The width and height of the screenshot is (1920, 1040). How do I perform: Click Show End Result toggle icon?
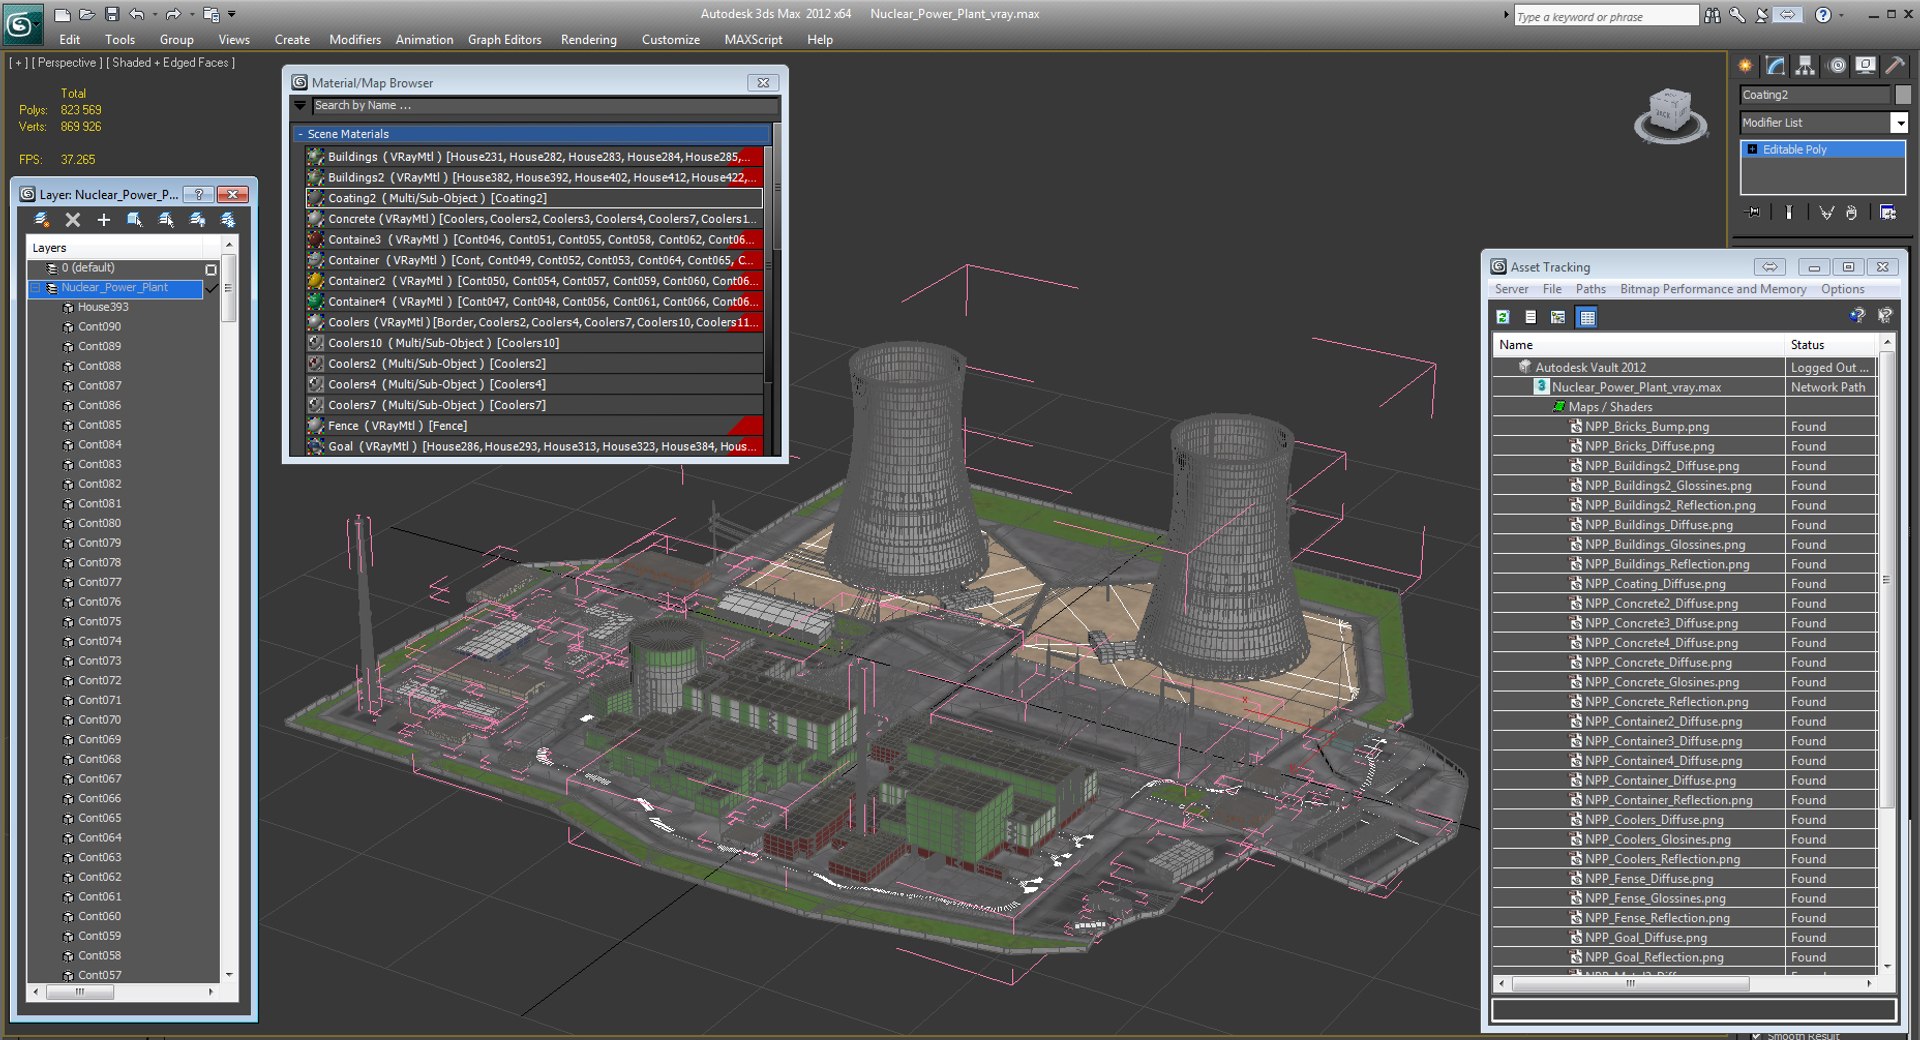1788,212
